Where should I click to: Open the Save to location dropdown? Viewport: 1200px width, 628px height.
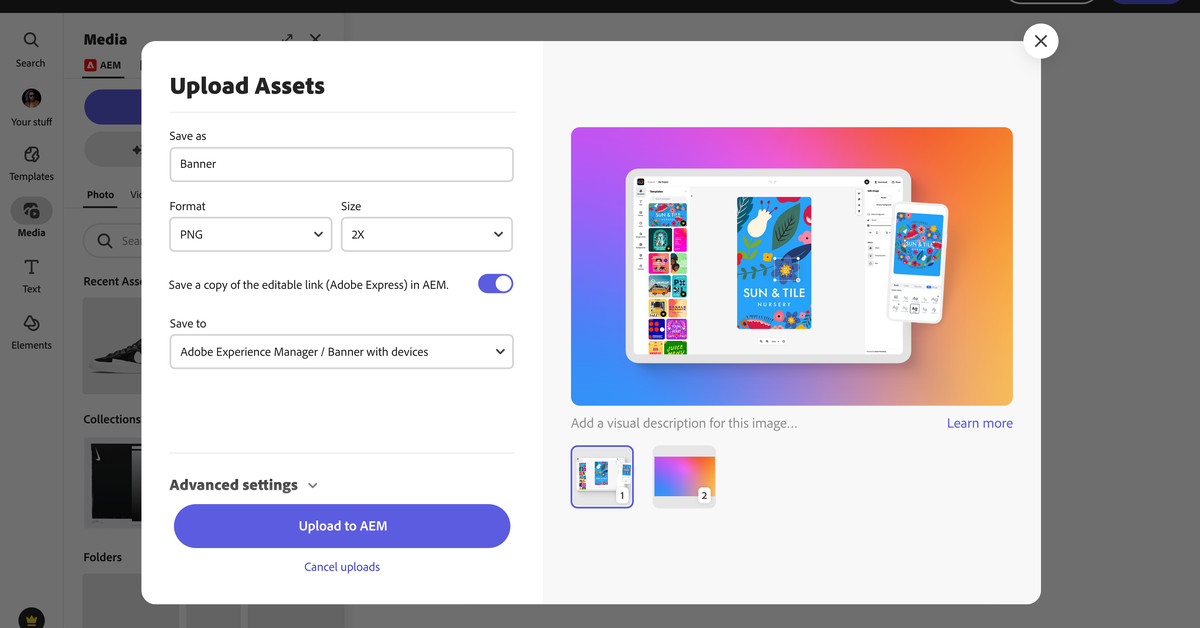coord(342,352)
